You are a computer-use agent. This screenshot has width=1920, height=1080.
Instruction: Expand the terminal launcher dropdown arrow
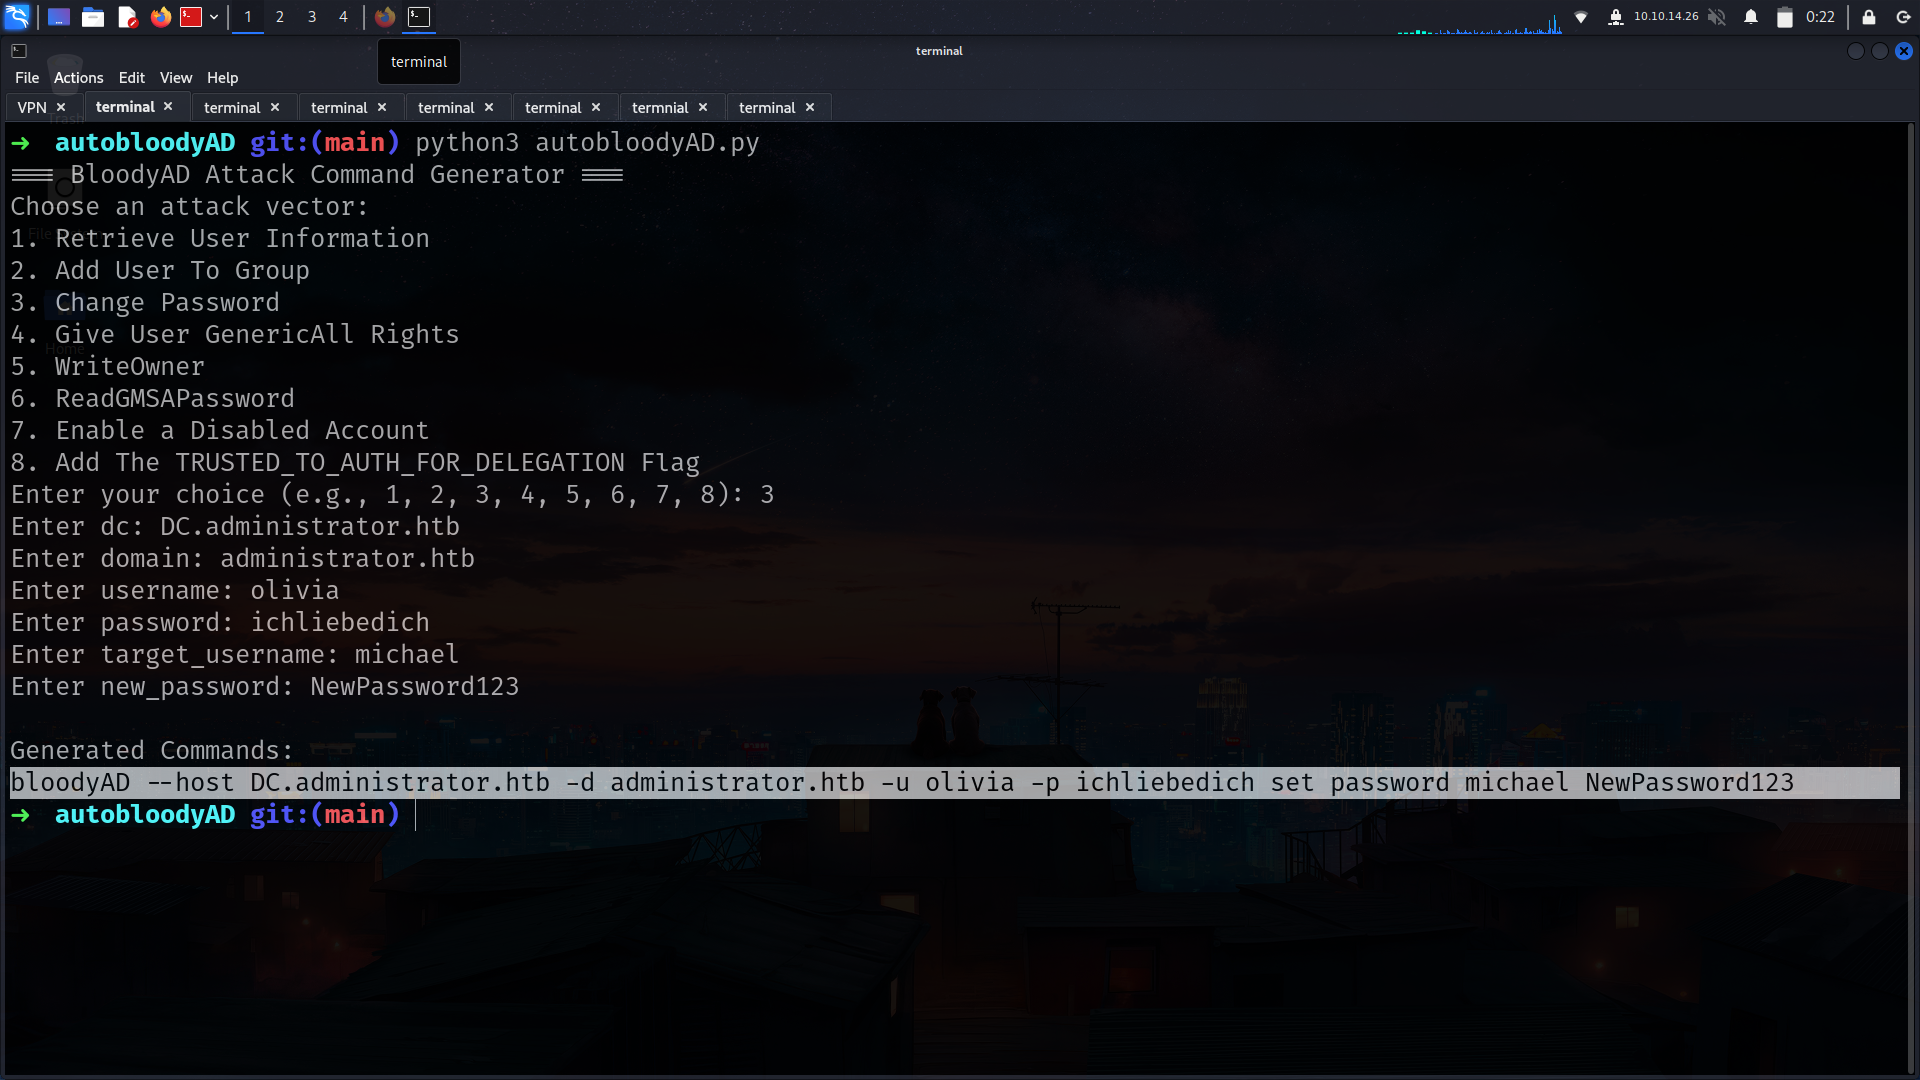[214, 17]
